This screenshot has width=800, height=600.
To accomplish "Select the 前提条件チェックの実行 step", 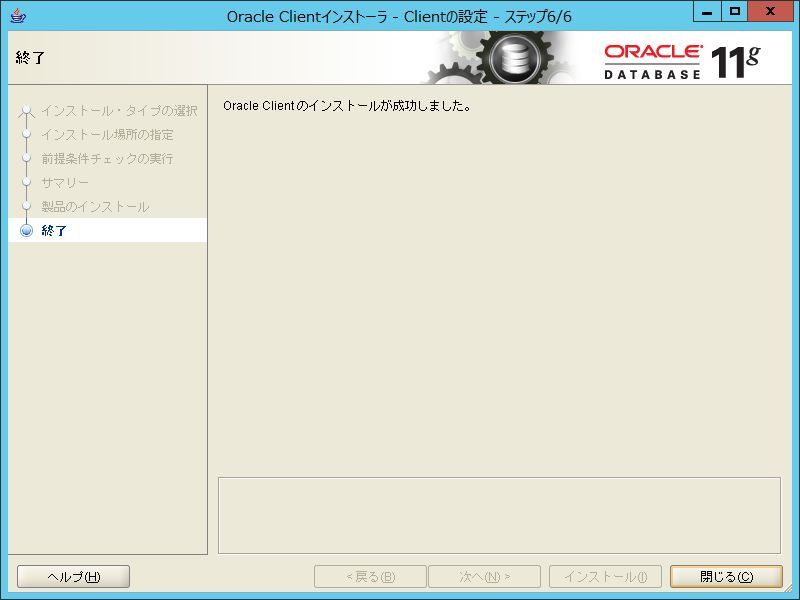I will coord(108,159).
